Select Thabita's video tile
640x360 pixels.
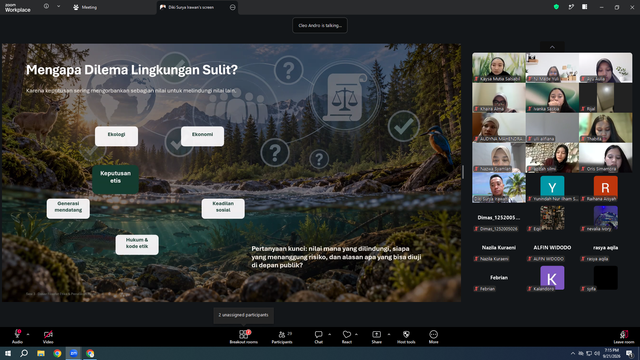click(x=605, y=128)
